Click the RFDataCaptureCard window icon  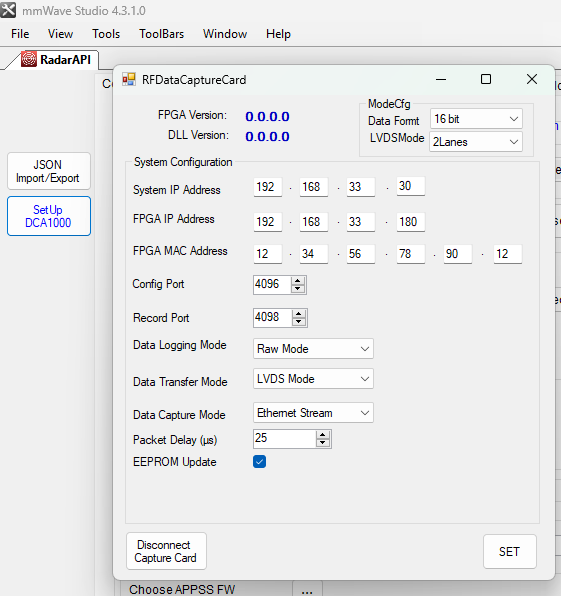(129, 79)
